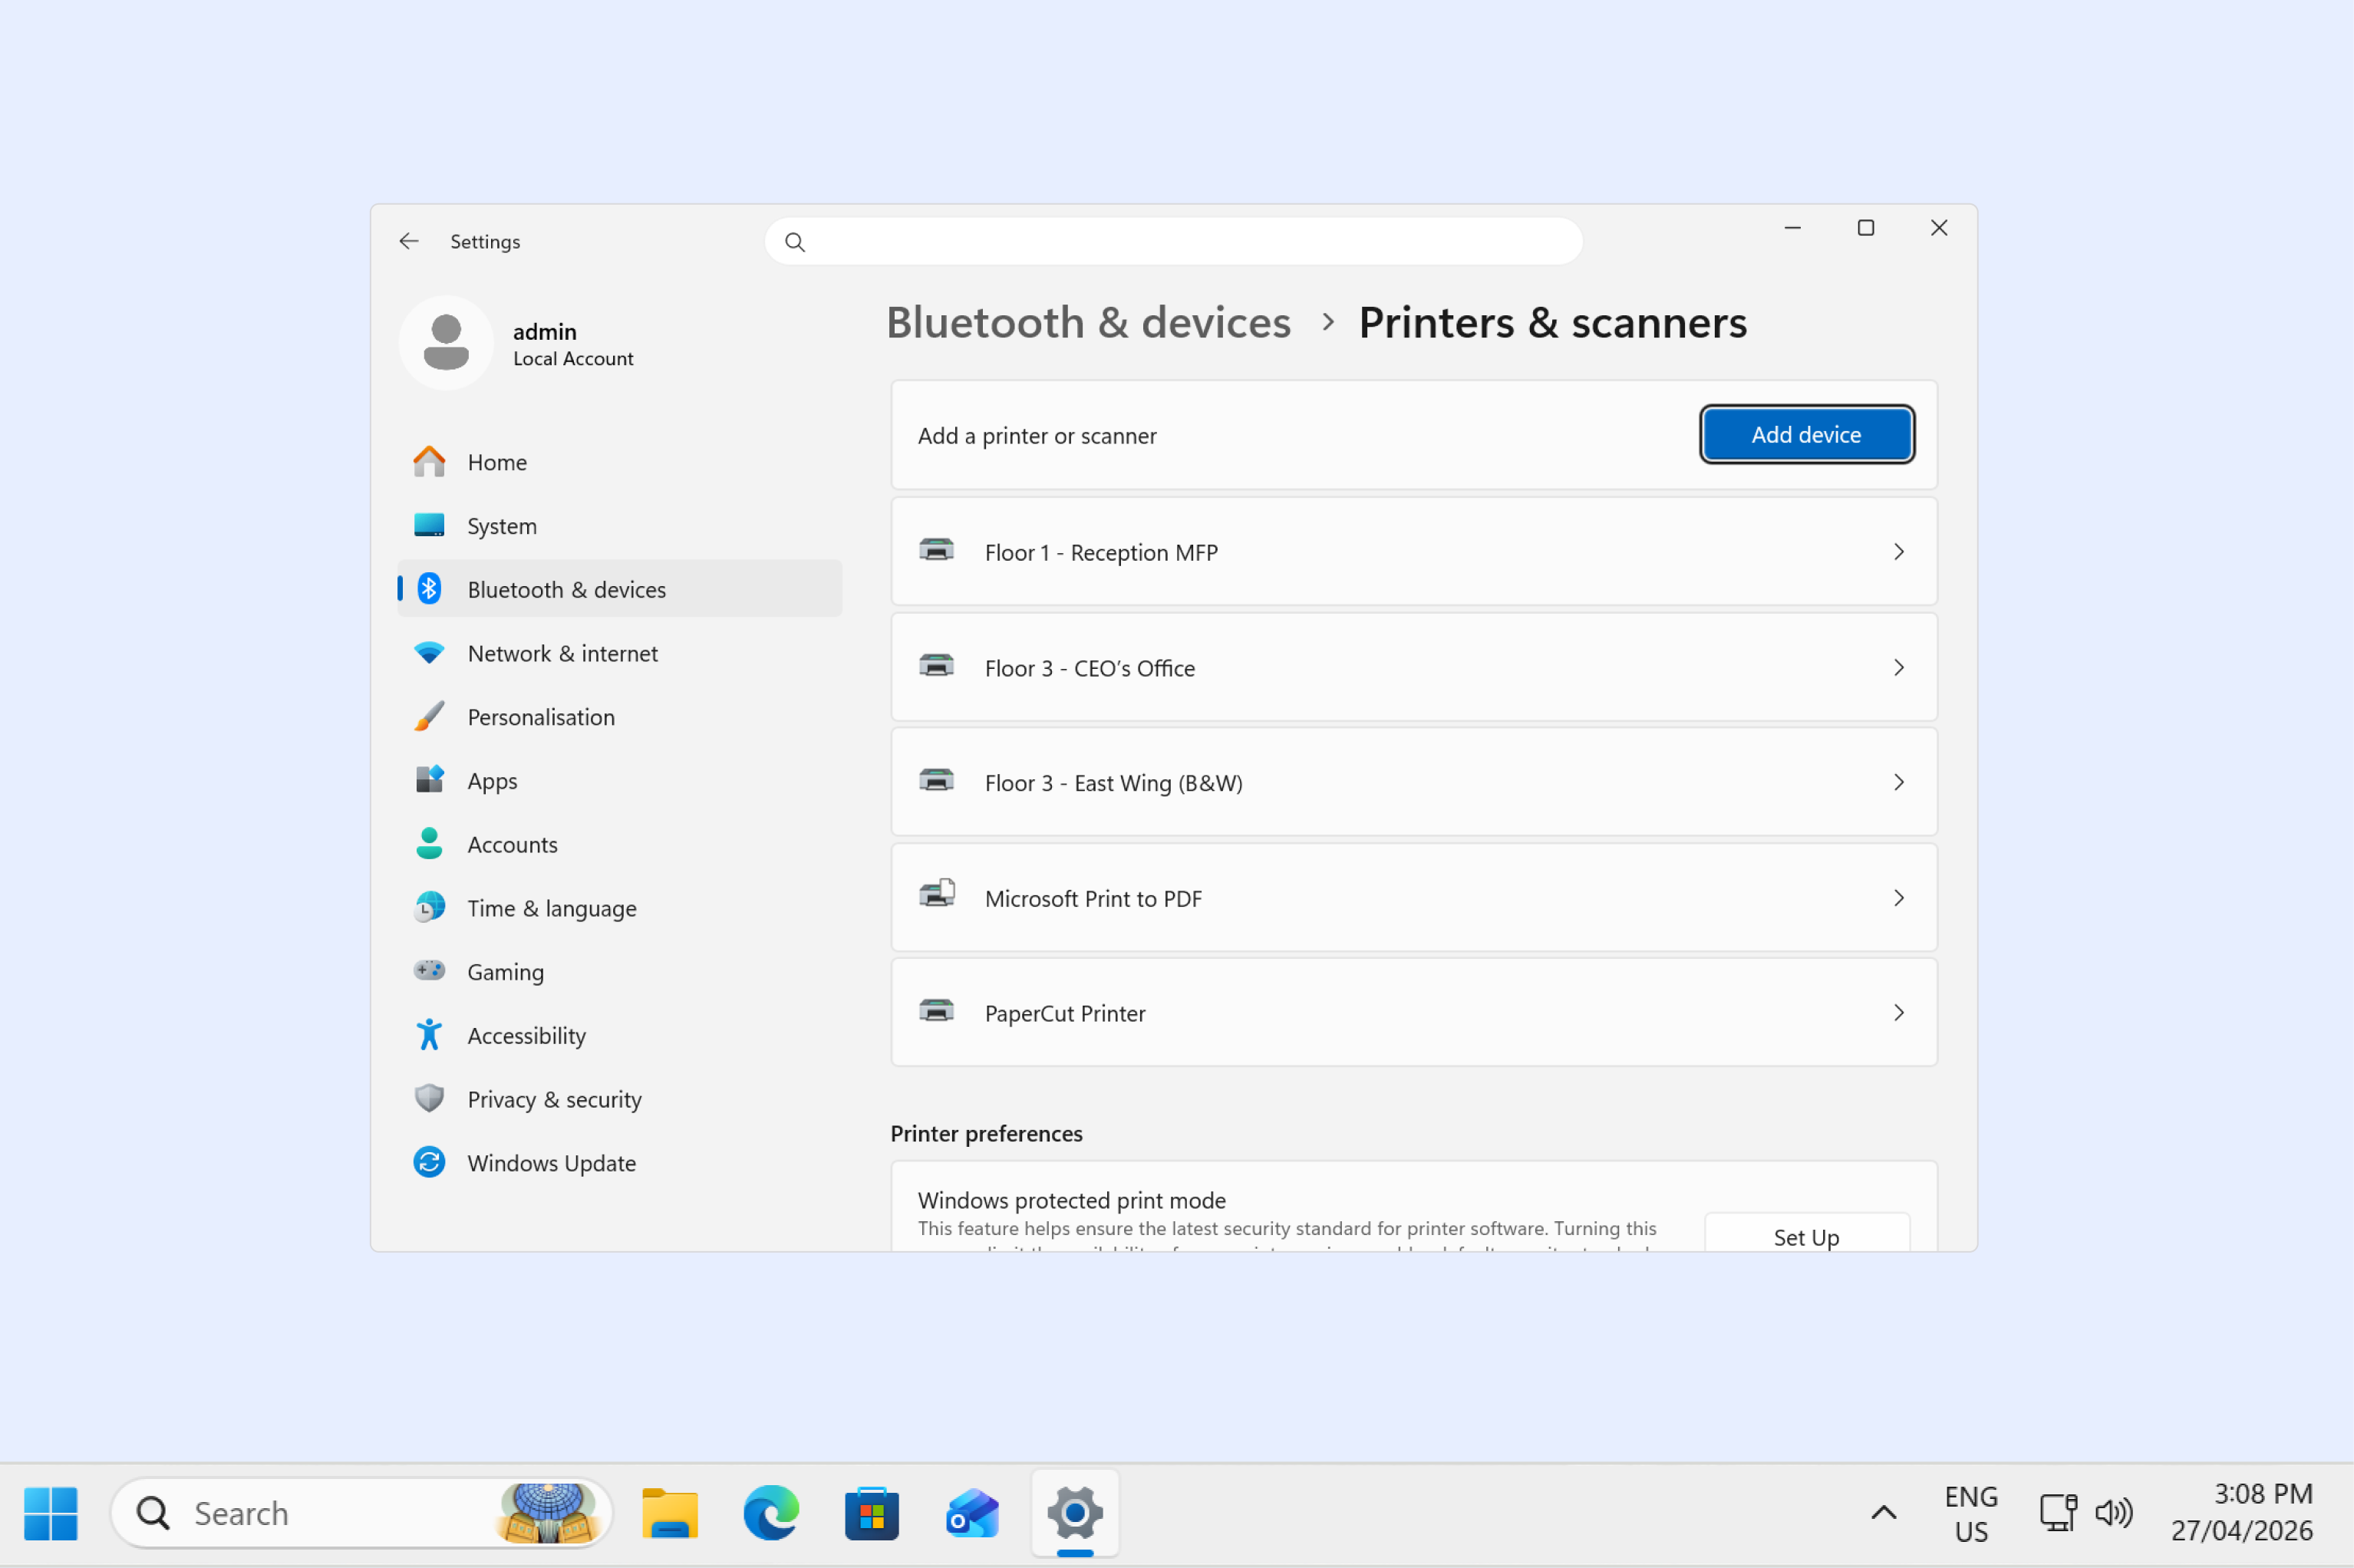This screenshot has width=2354, height=1568.
Task: Click inside the Settings search box
Action: pyautogui.click(x=1174, y=242)
